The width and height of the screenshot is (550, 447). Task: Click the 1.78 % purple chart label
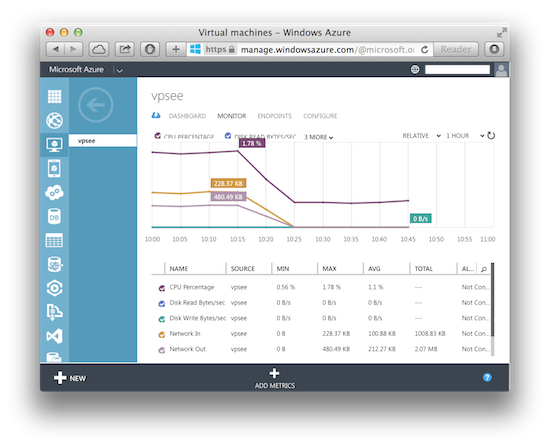pyautogui.click(x=252, y=143)
